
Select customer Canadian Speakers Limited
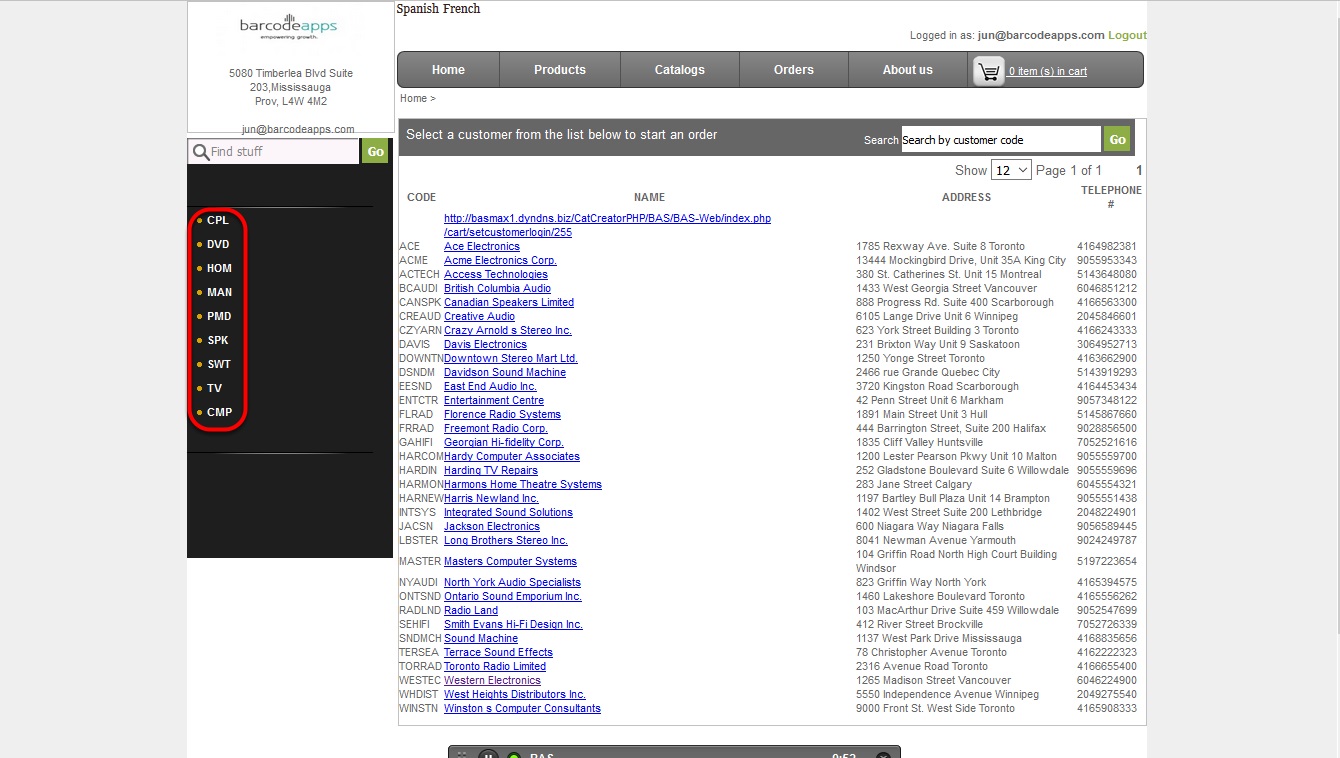pos(509,302)
